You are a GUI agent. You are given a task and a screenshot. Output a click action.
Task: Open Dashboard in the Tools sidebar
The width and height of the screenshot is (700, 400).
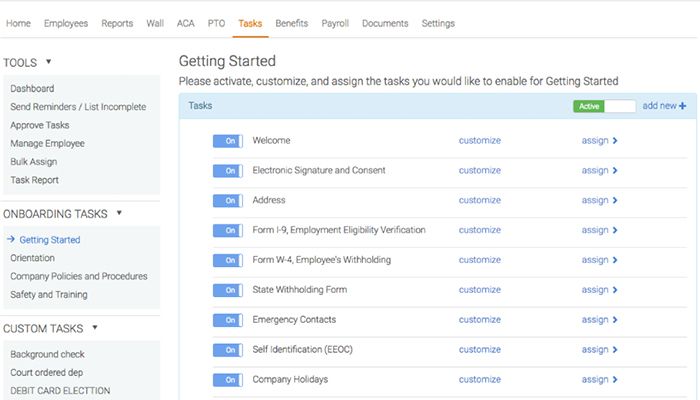click(32, 89)
